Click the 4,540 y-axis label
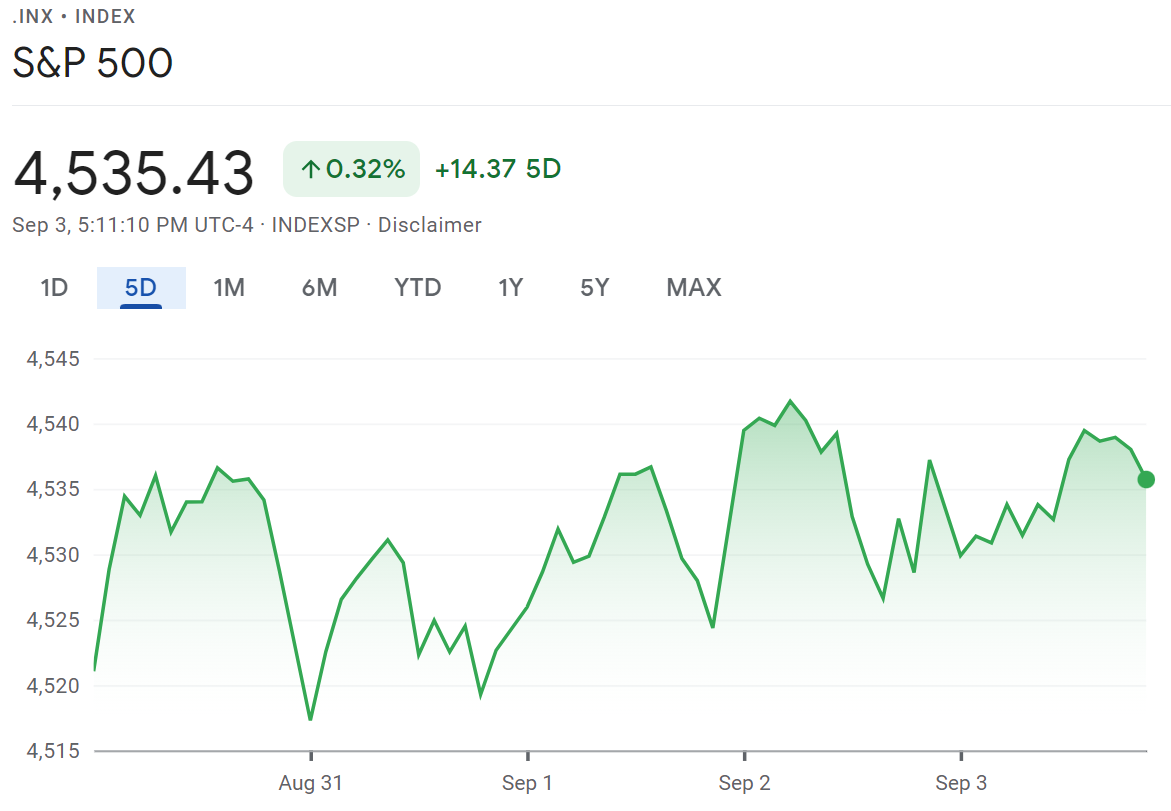Screen dimensions: 1171x811 point(53,424)
